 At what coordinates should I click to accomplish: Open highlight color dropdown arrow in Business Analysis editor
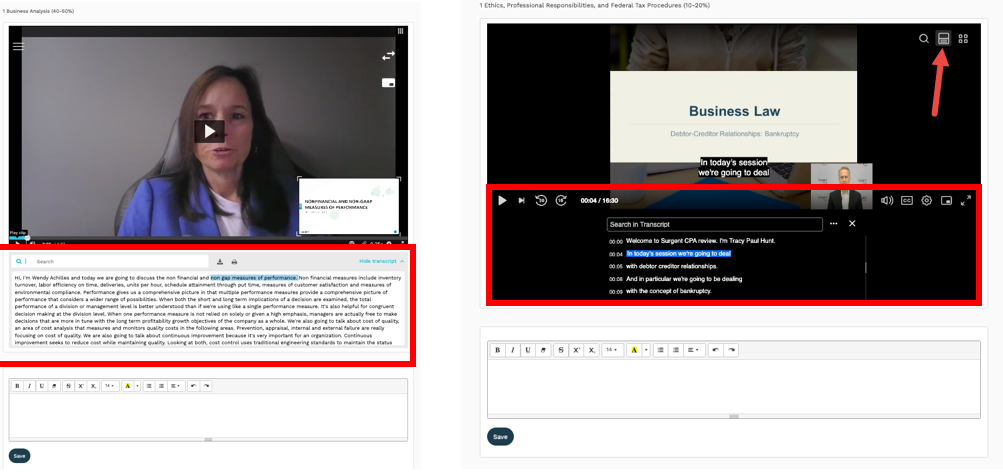[138, 386]
